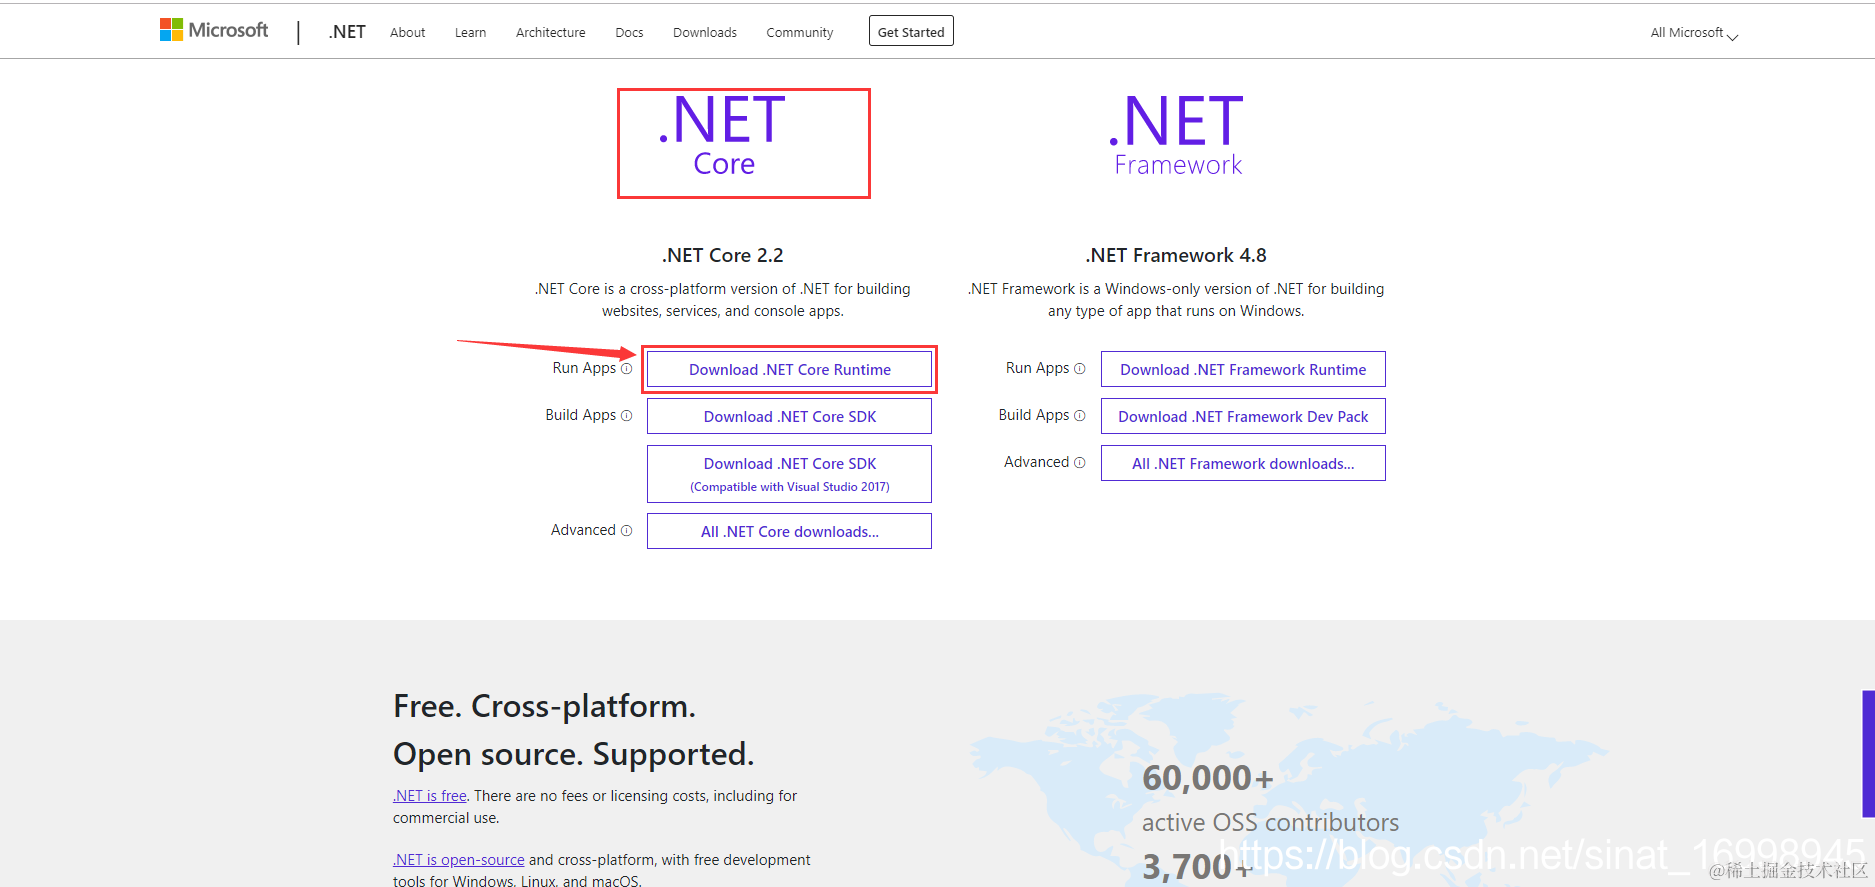The width and height of the screenshot is (1875, 887).
Task: Click the "Free. Cross-platform." heading
Action: [x=544, y=706]
